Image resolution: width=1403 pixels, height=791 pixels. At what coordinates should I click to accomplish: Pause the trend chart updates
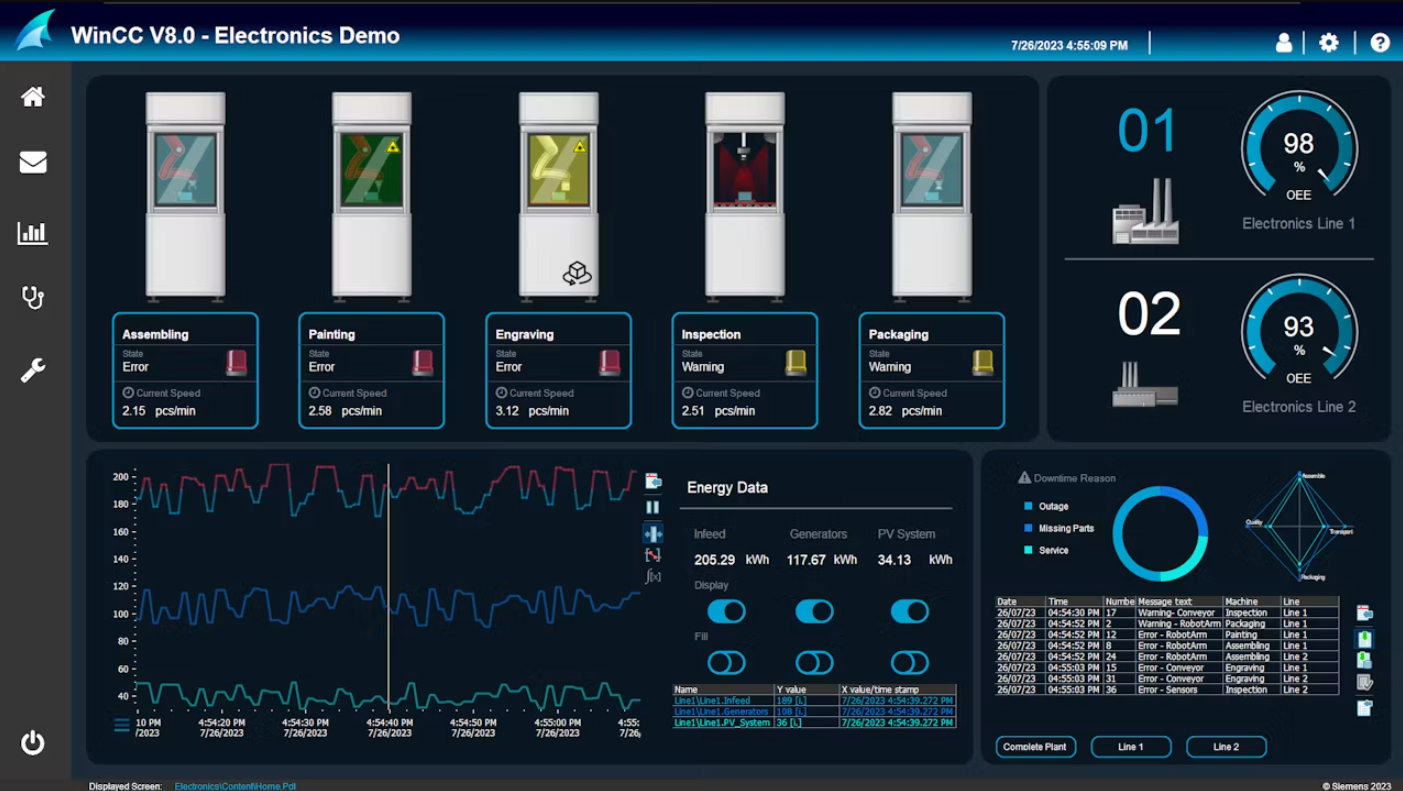(653, 507)
